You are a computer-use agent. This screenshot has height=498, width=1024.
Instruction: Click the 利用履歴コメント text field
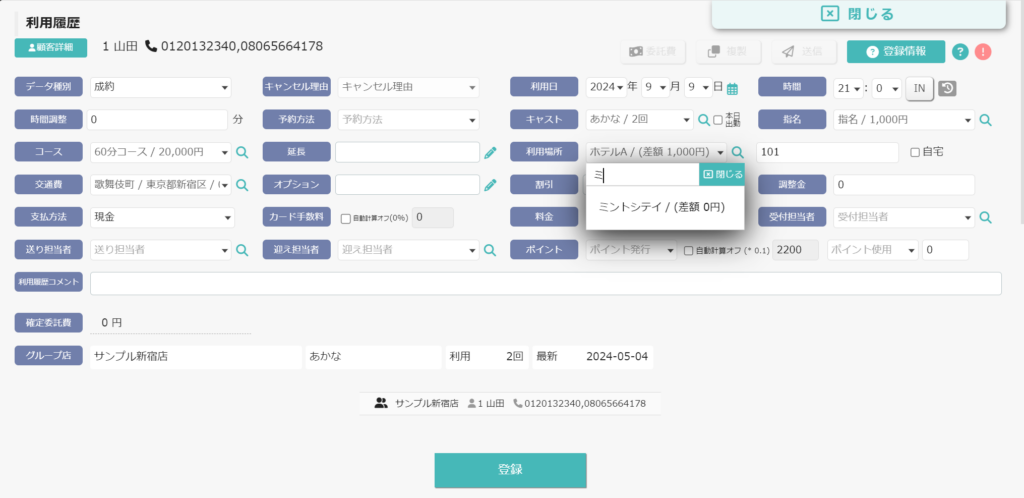click(545, 284)
